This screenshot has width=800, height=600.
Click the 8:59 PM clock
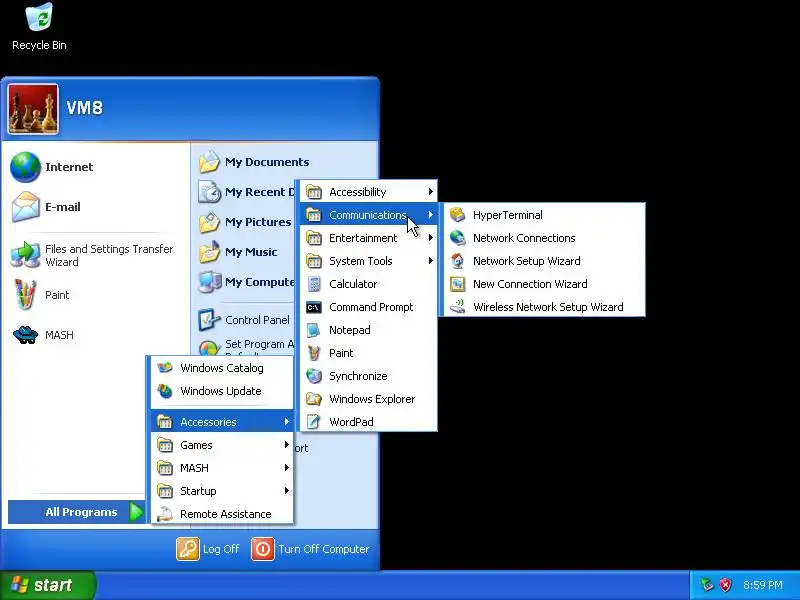pos(762,585)
